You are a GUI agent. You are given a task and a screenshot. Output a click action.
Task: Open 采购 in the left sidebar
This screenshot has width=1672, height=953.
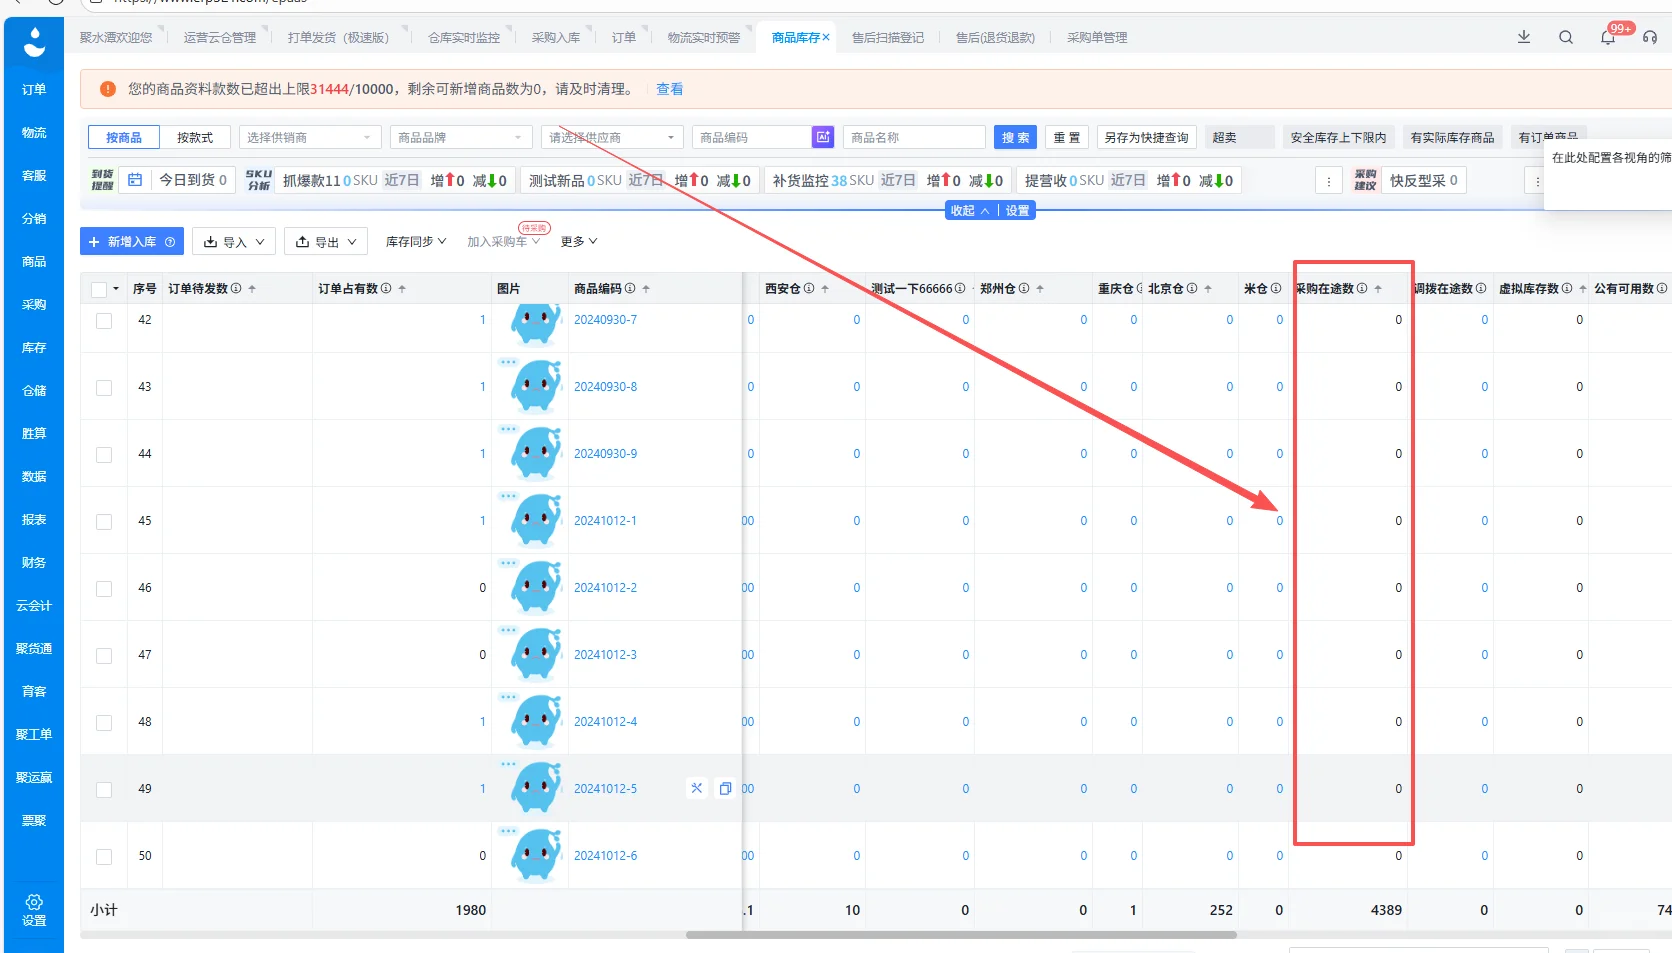[x=34, y=304]
